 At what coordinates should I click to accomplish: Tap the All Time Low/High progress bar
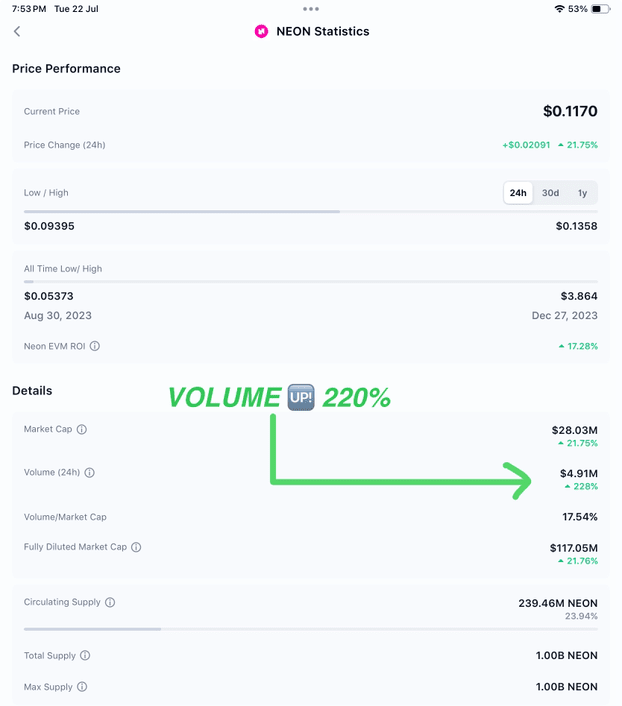pos(311,282)
